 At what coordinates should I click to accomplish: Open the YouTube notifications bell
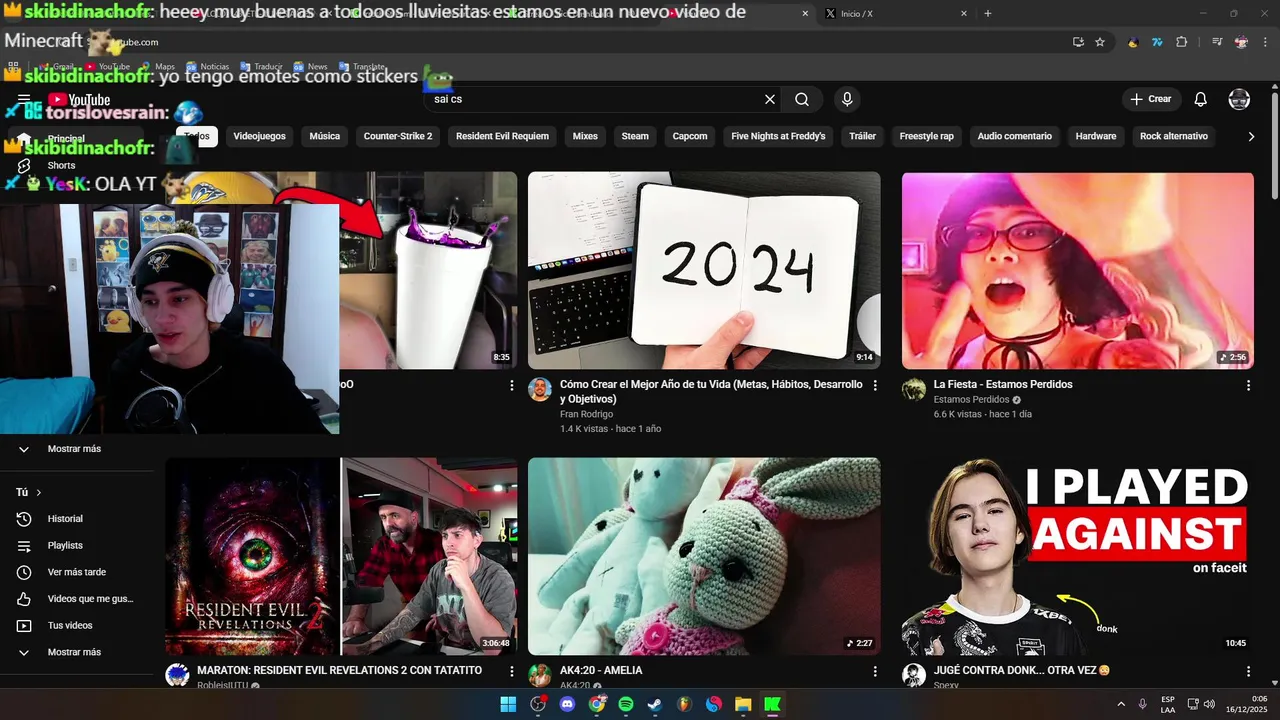1201,99
